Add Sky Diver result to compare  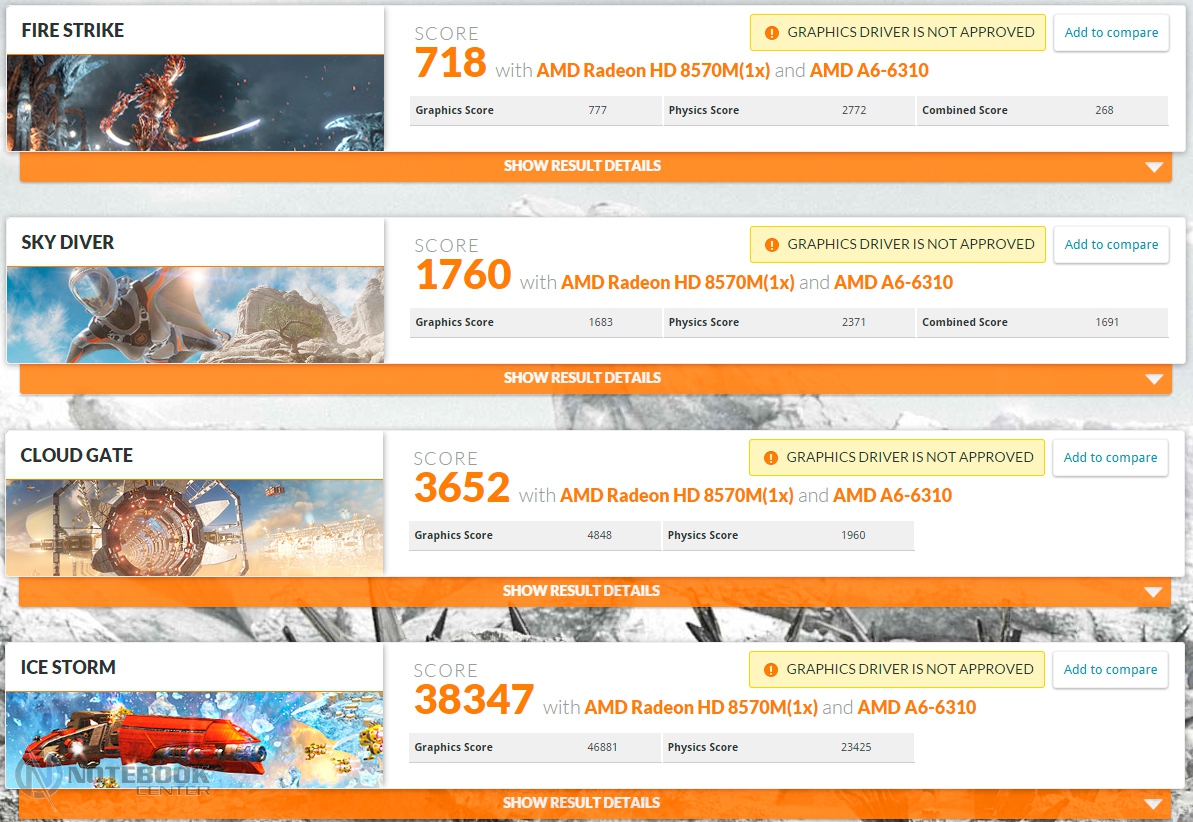pyautogui.click(x=1111, y=245)
